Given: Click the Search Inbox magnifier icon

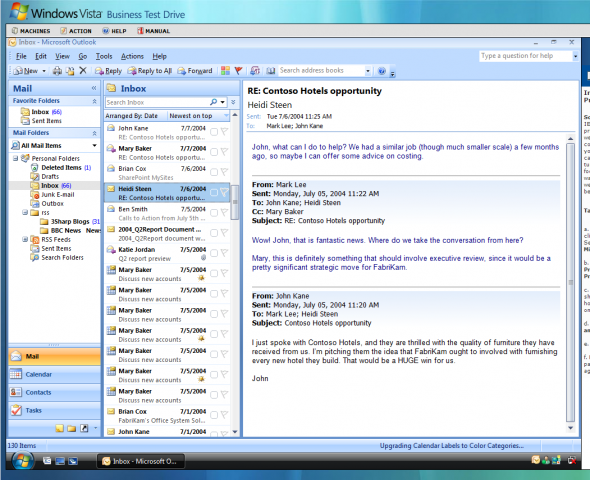Looking at the screenshot, I should tap(213, 102).
